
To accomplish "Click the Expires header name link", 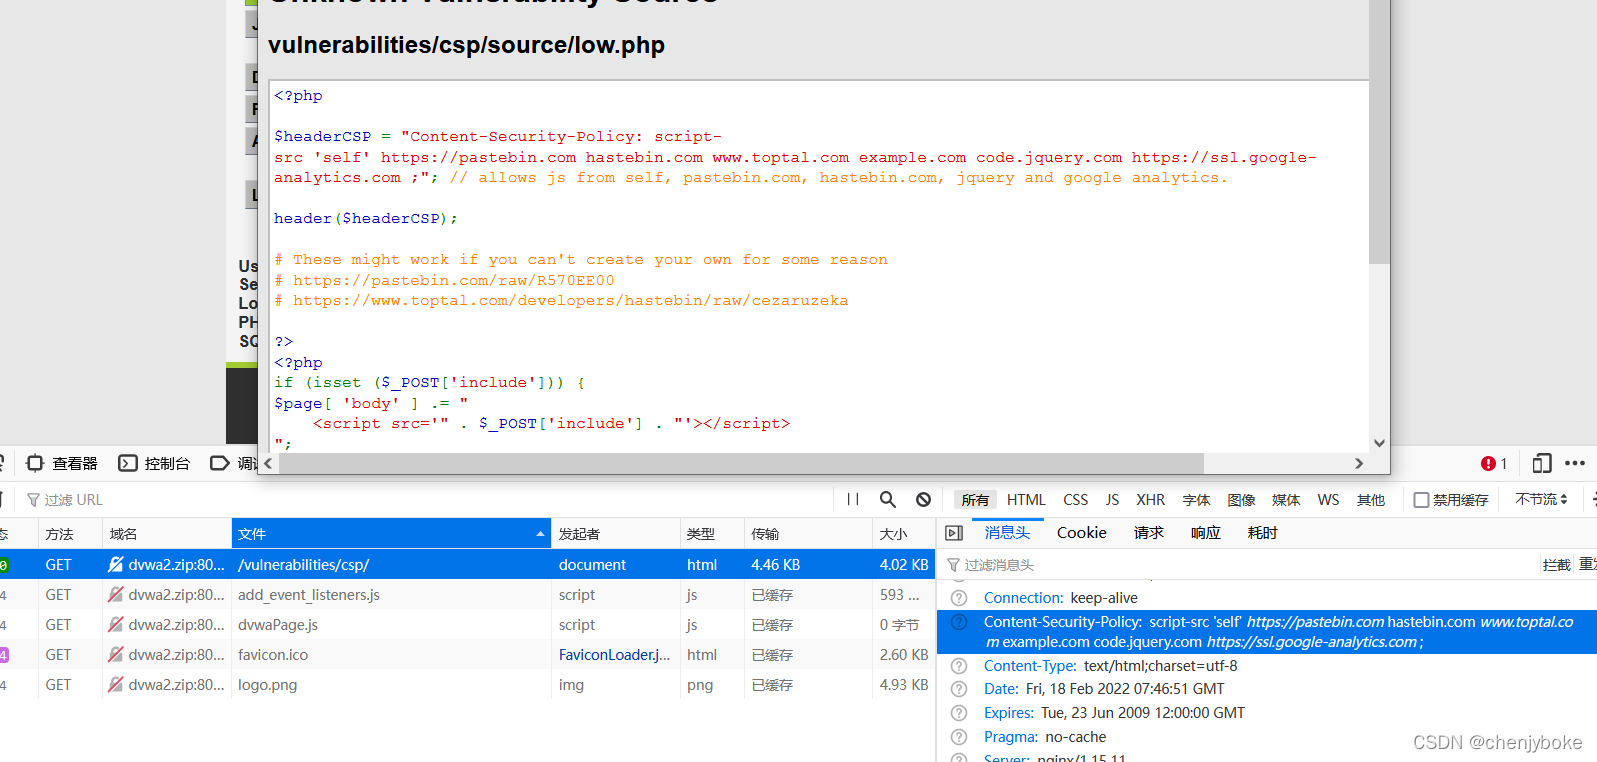I will click(x=1008, y=713).
